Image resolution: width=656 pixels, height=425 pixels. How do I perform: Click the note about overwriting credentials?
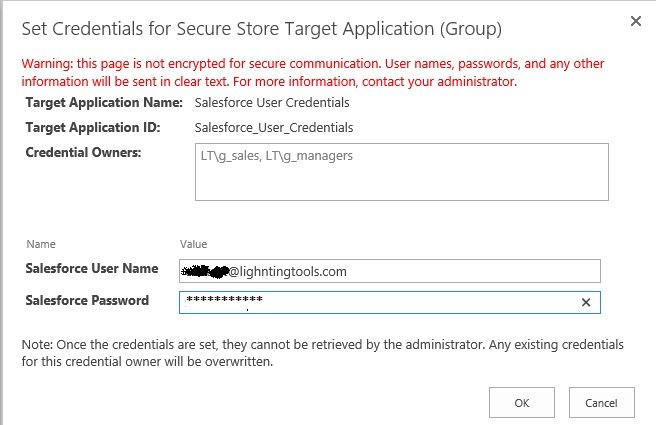click(x=323, y=353)
